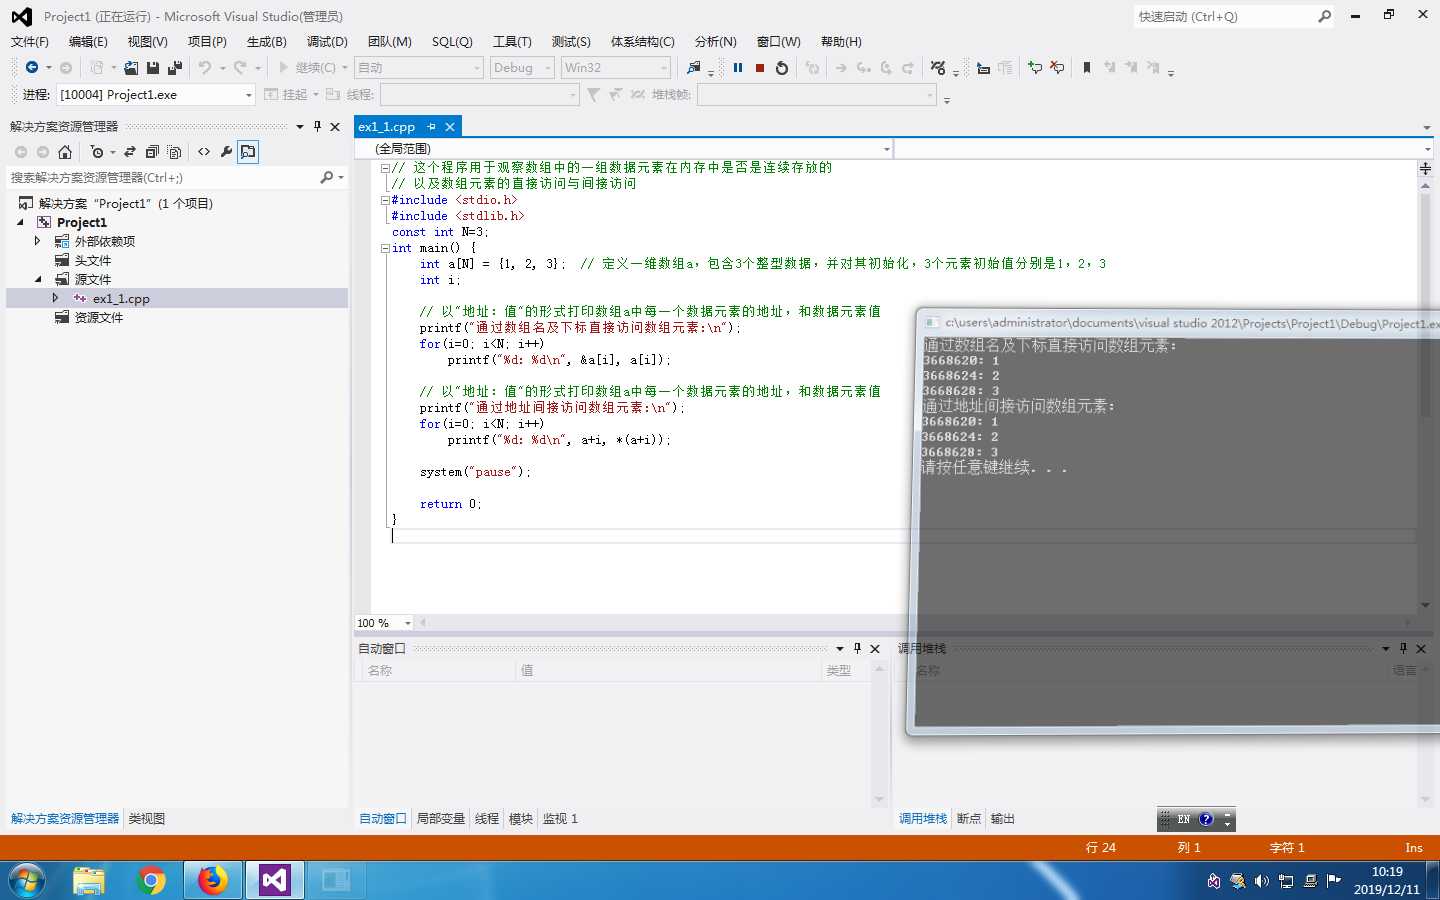Collapse main() function outlining toggle
Image resolution: width=1440 pixels, height=900 pixels.
385,248
